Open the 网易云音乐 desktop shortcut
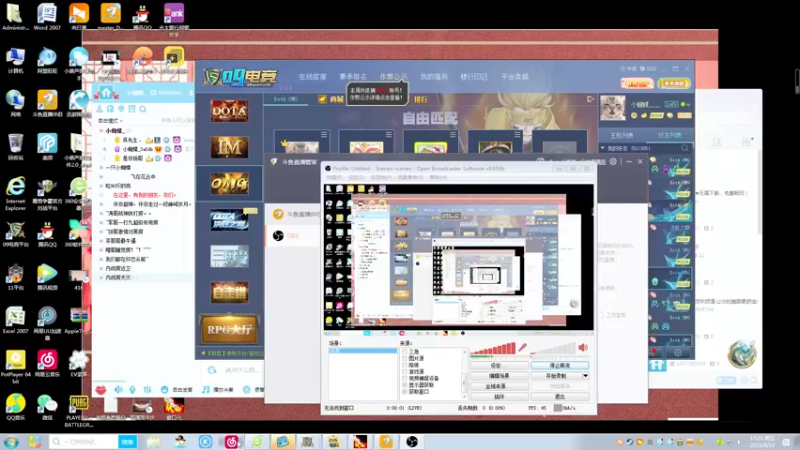Image resolution: width=800 pixels, height=450 pixels. point(47,364)
